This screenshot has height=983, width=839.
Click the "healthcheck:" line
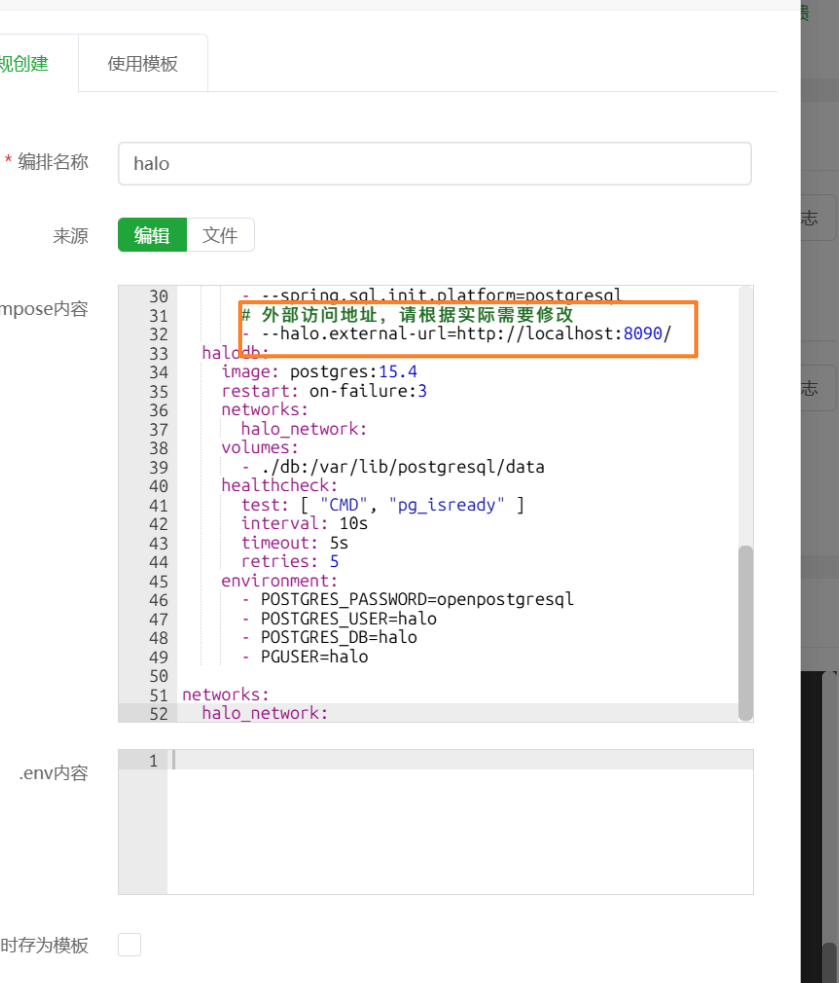279,486
